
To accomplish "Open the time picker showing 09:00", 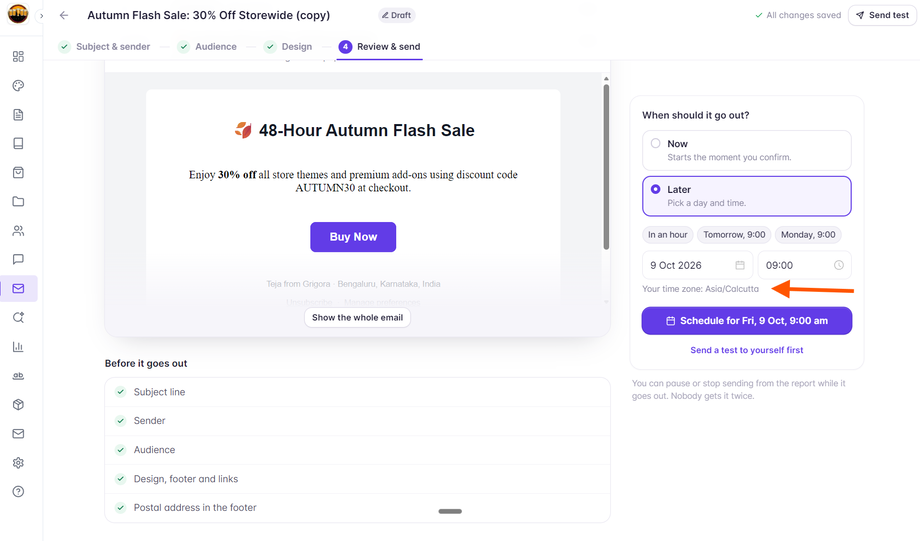I will click(x=804, y=265).
